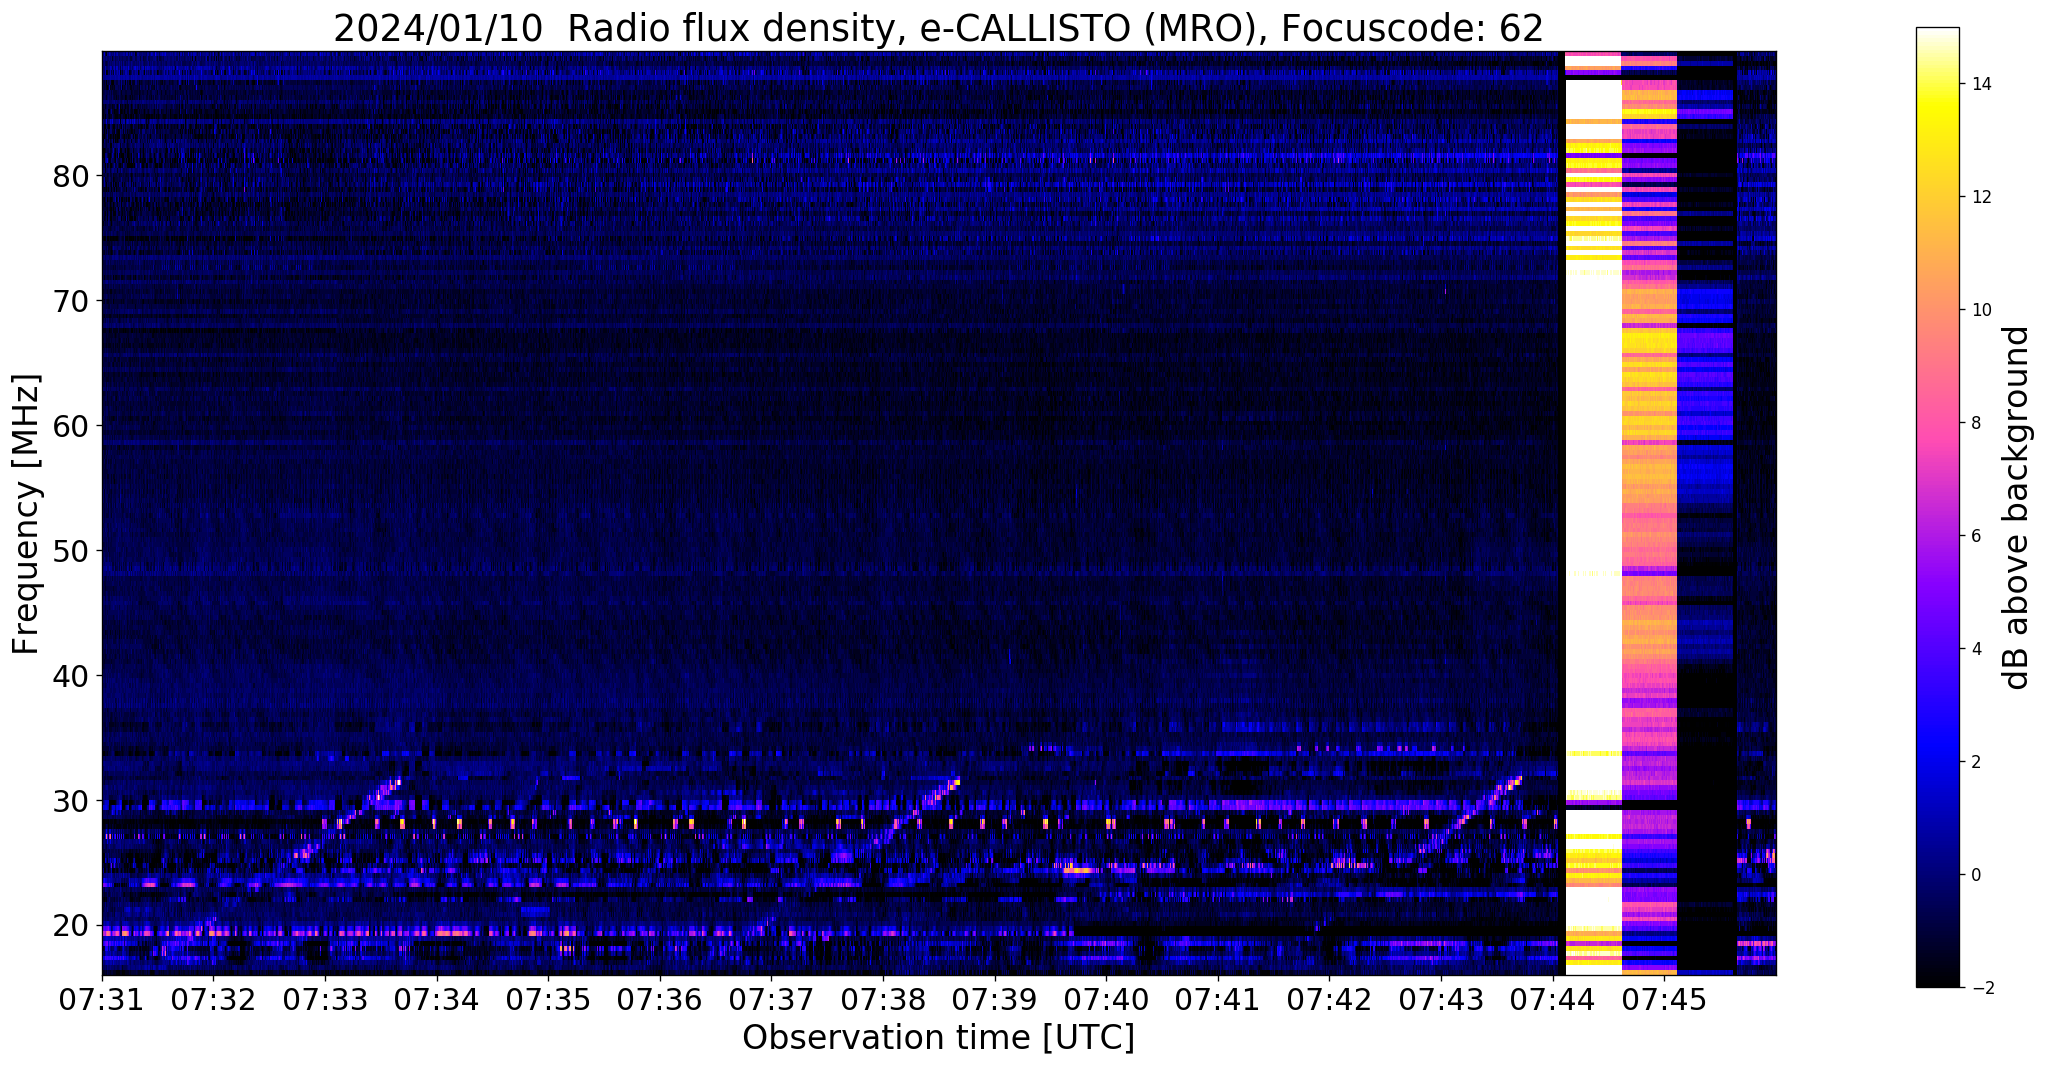2047x1067 pixels.
Task: Click the 'Frequency [MHz]' axis label
Action: (x=27, y=514)
